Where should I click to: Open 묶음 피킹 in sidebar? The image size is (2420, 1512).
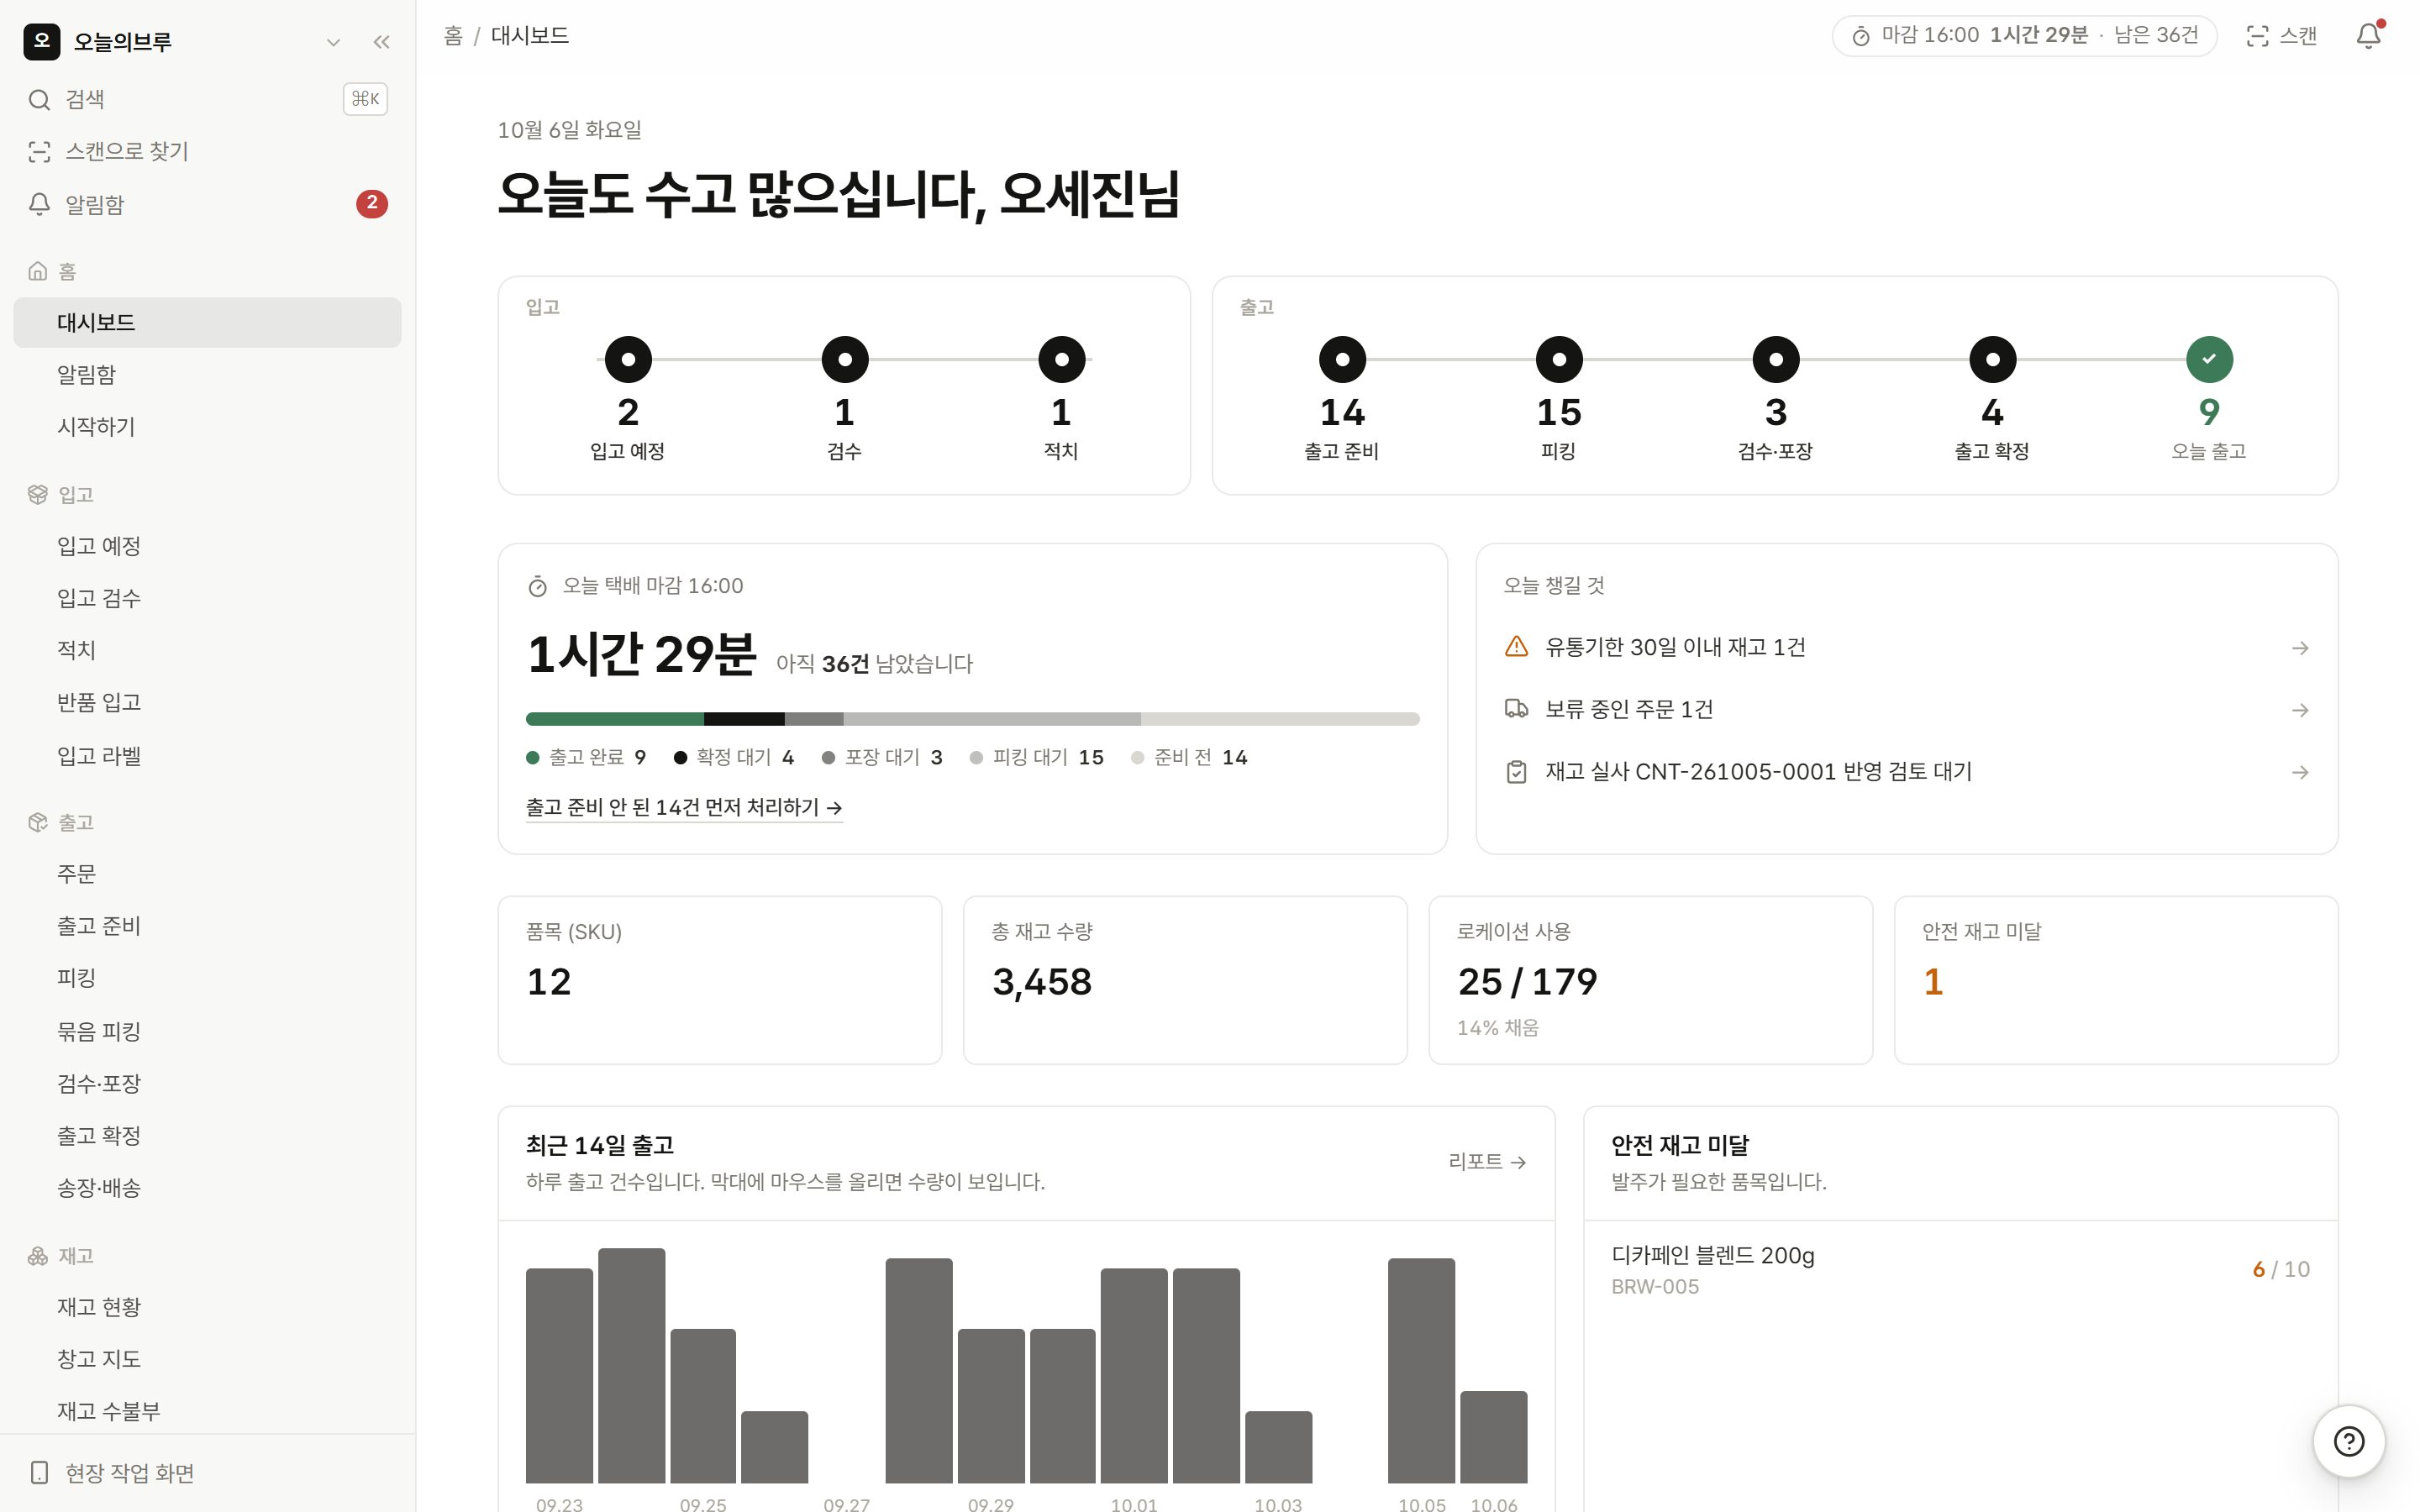(207, 1031)
